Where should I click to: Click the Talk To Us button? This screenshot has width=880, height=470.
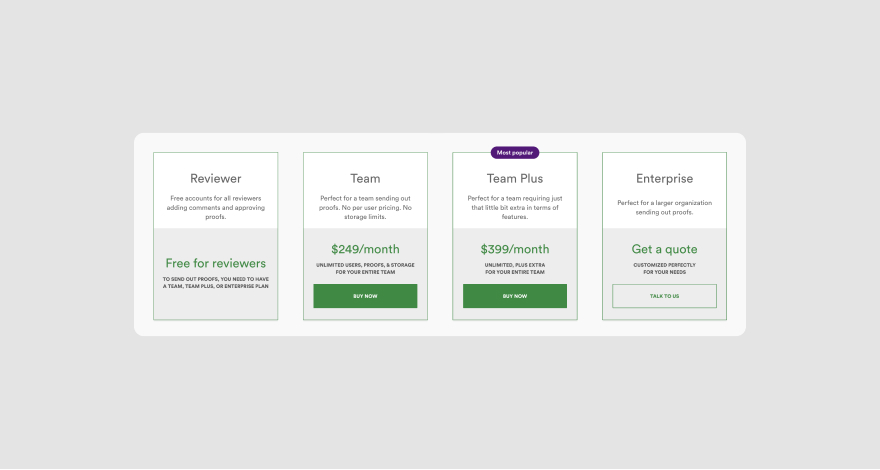(x=664, y=296)
